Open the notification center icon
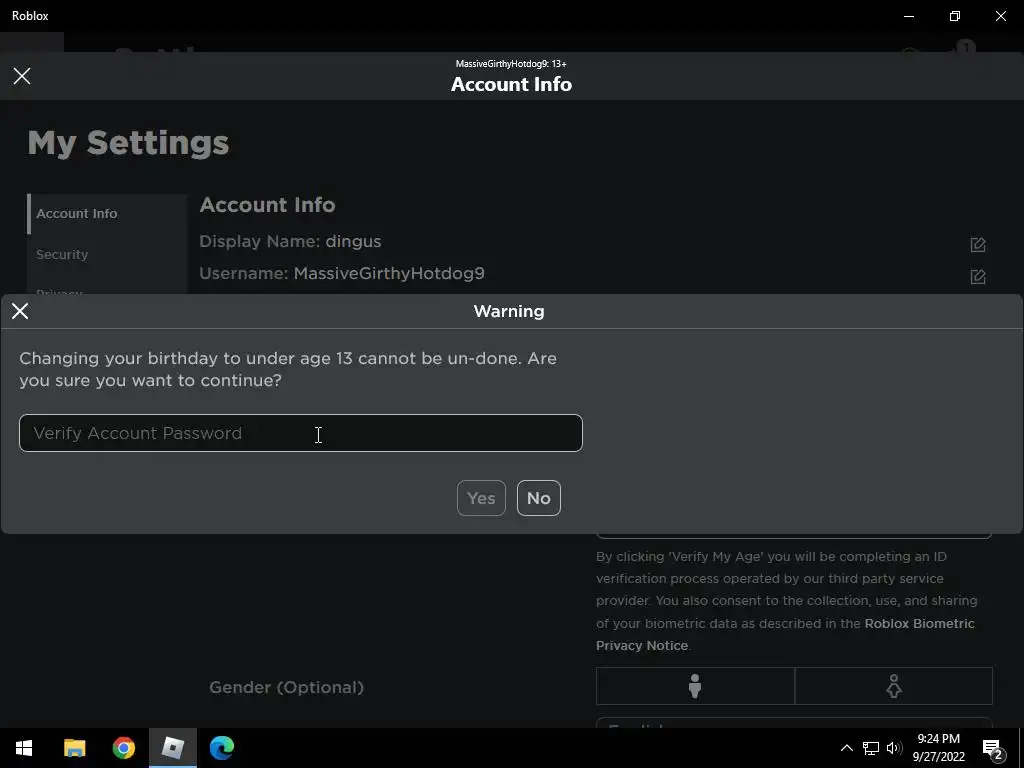Image resolution: width=1024 pixels, height=768 pixels. click(x=993, y=748)
